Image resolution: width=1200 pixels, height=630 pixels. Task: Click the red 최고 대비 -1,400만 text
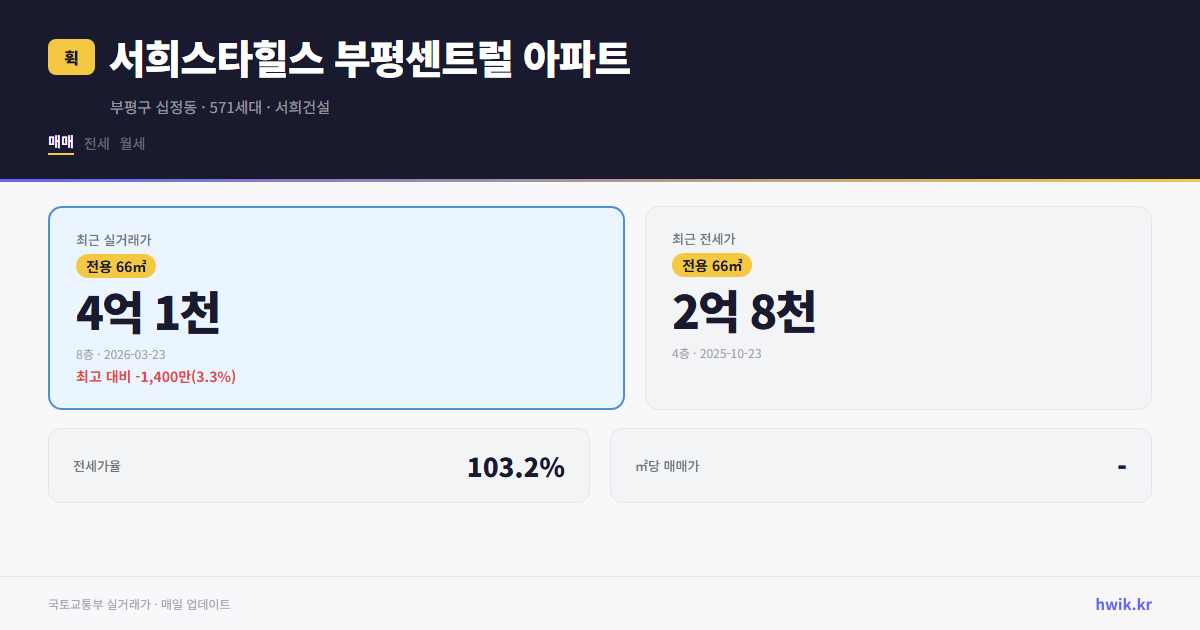tap(157, 376)
